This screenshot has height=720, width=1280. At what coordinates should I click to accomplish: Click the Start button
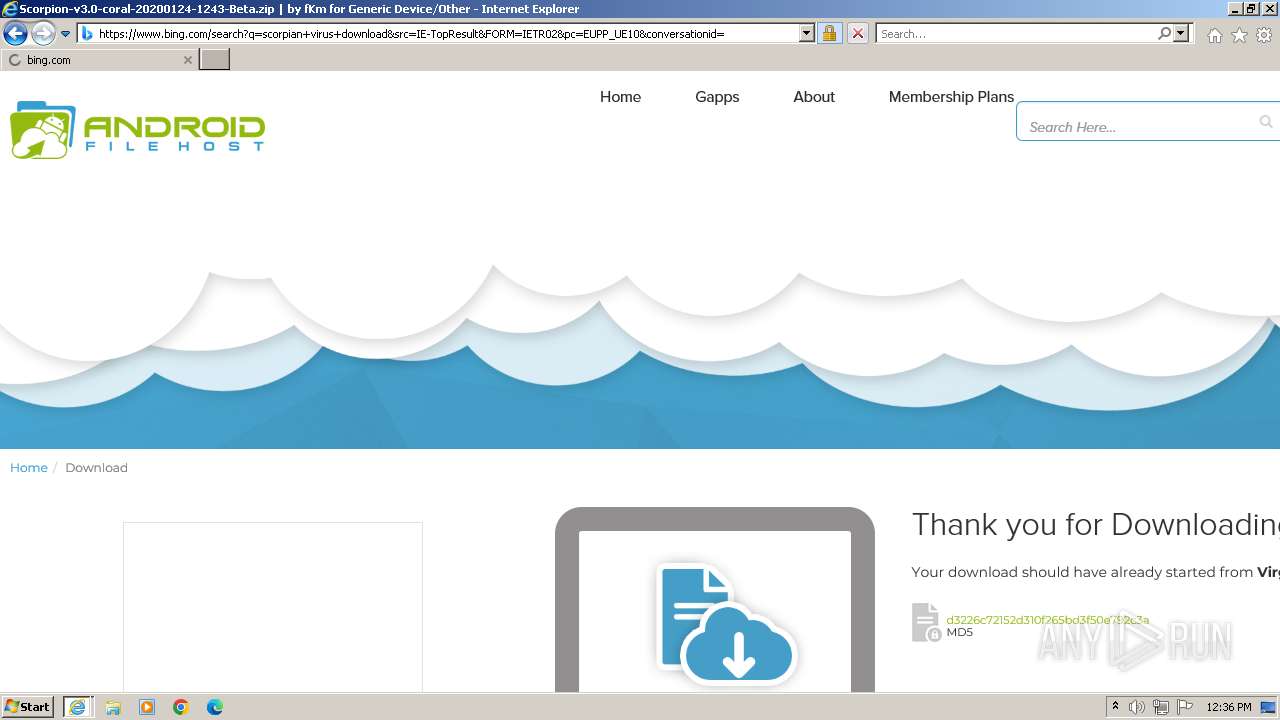28,707
